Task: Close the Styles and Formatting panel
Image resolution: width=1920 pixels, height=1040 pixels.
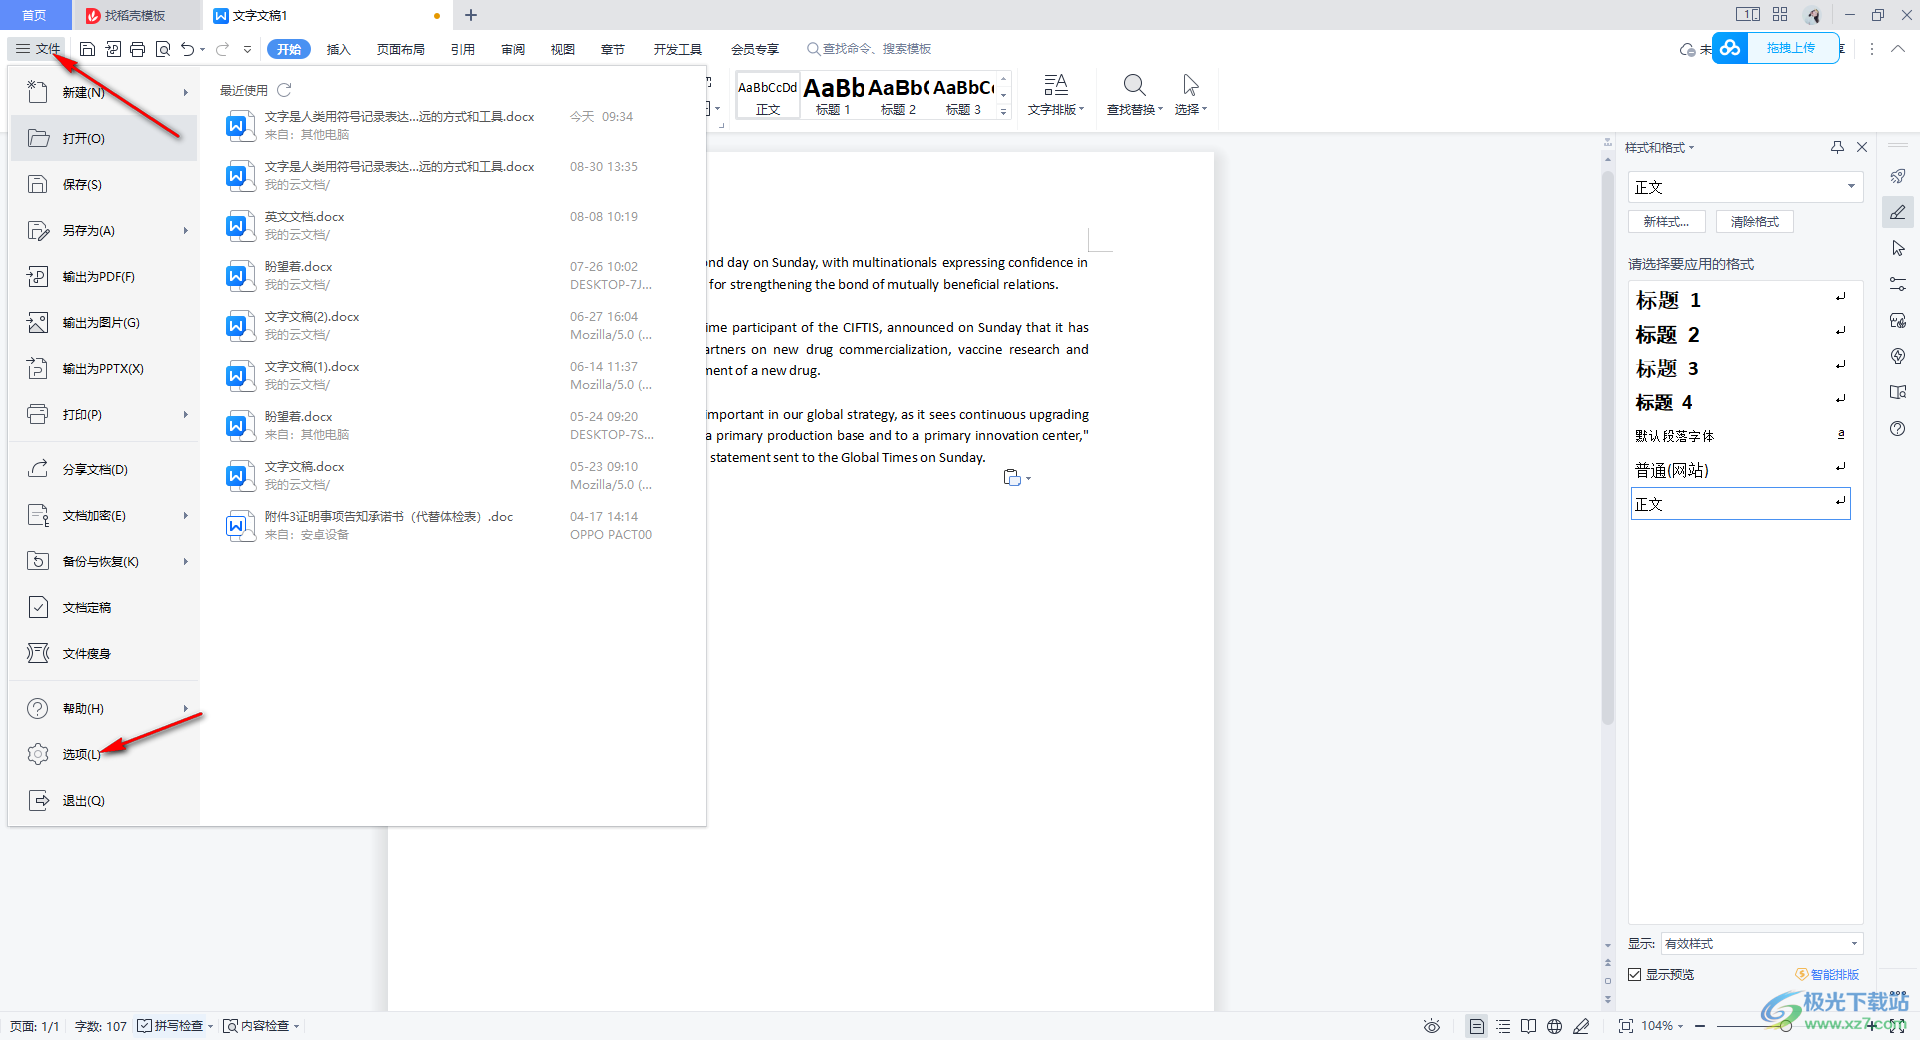Action: tap(1862, 147)
